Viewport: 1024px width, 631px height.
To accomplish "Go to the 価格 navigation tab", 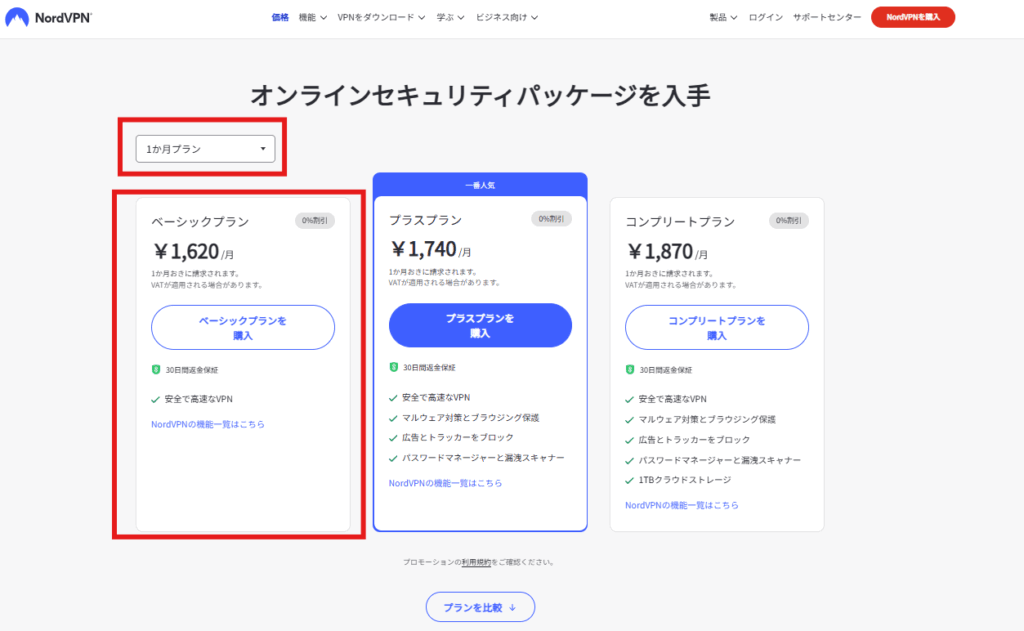I will pos(280,17).
